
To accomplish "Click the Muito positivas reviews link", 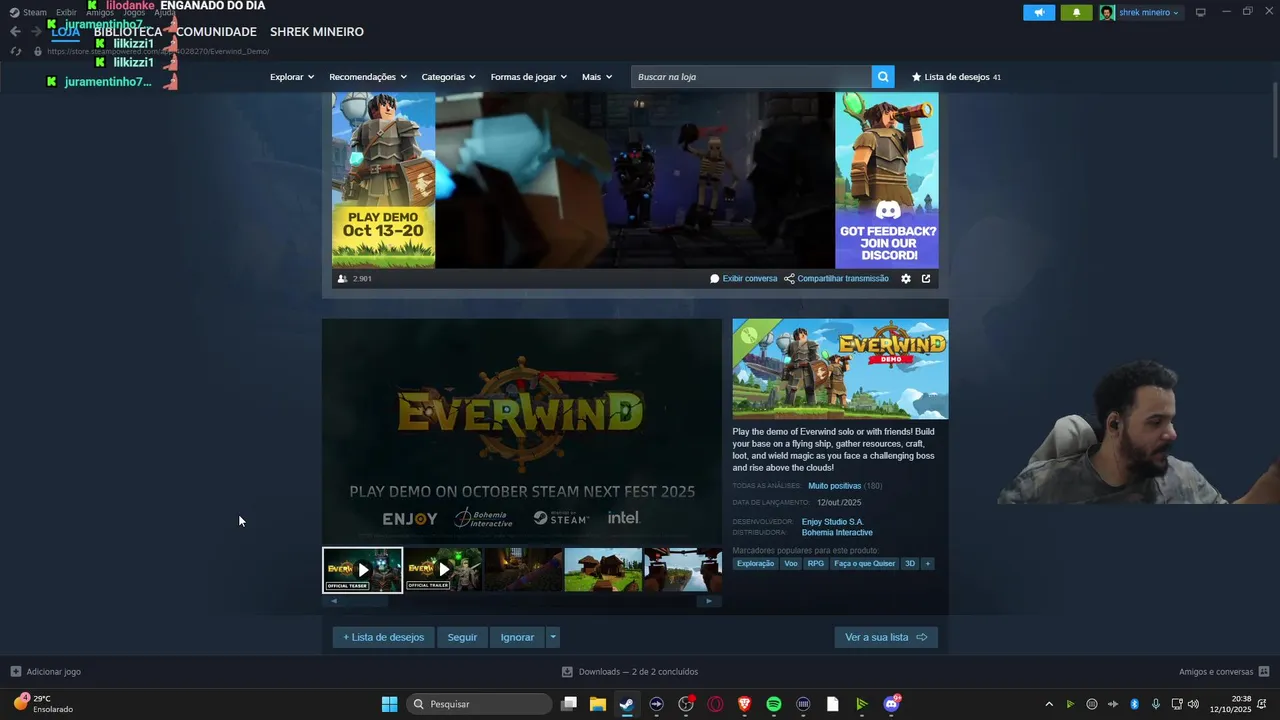I will 834,486.
